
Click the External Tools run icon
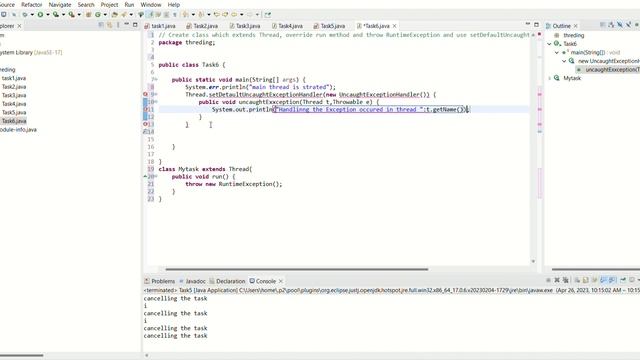click(71, 15)
